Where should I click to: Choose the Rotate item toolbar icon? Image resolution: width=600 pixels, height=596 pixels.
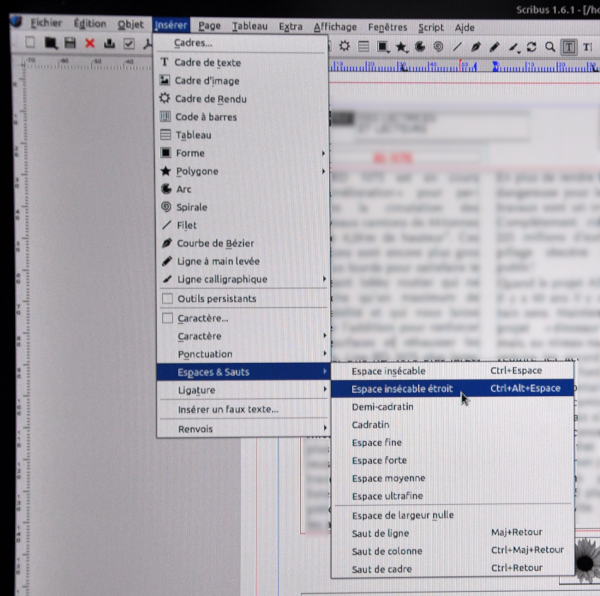pyautogui.click(x=531, y=46)
